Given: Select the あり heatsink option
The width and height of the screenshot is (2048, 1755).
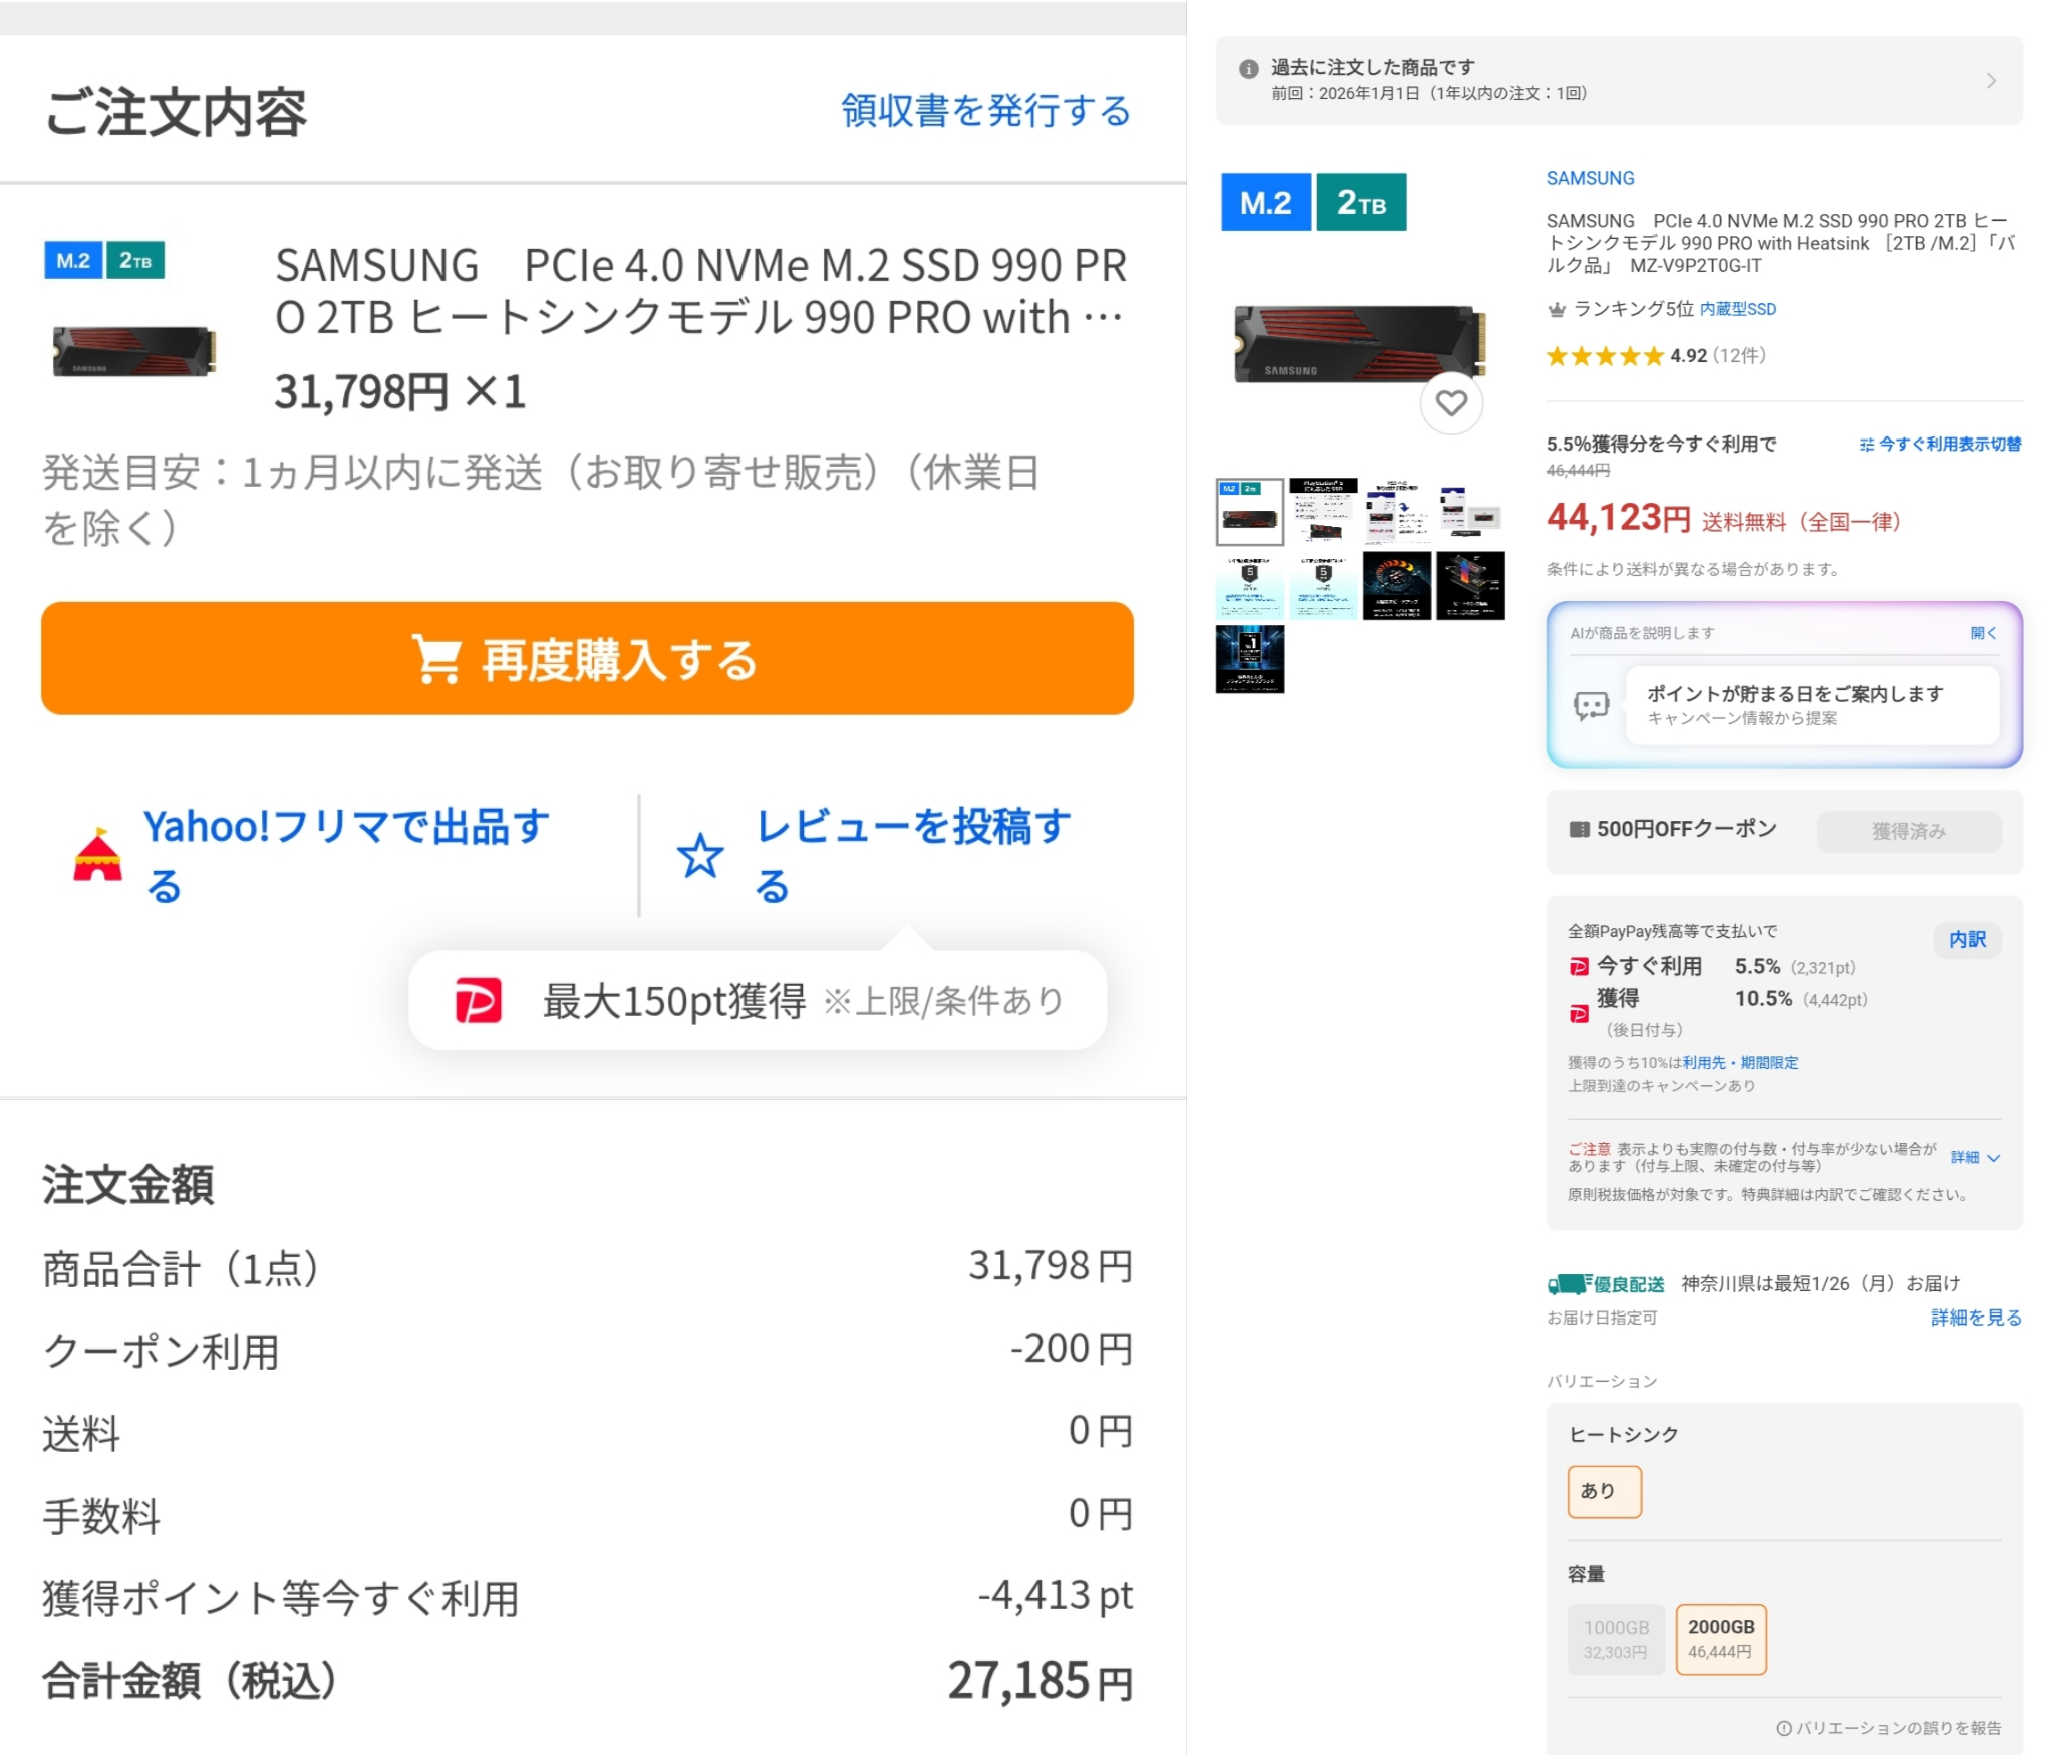Looking at the screenshot, I should (x=1603, y=1491).
